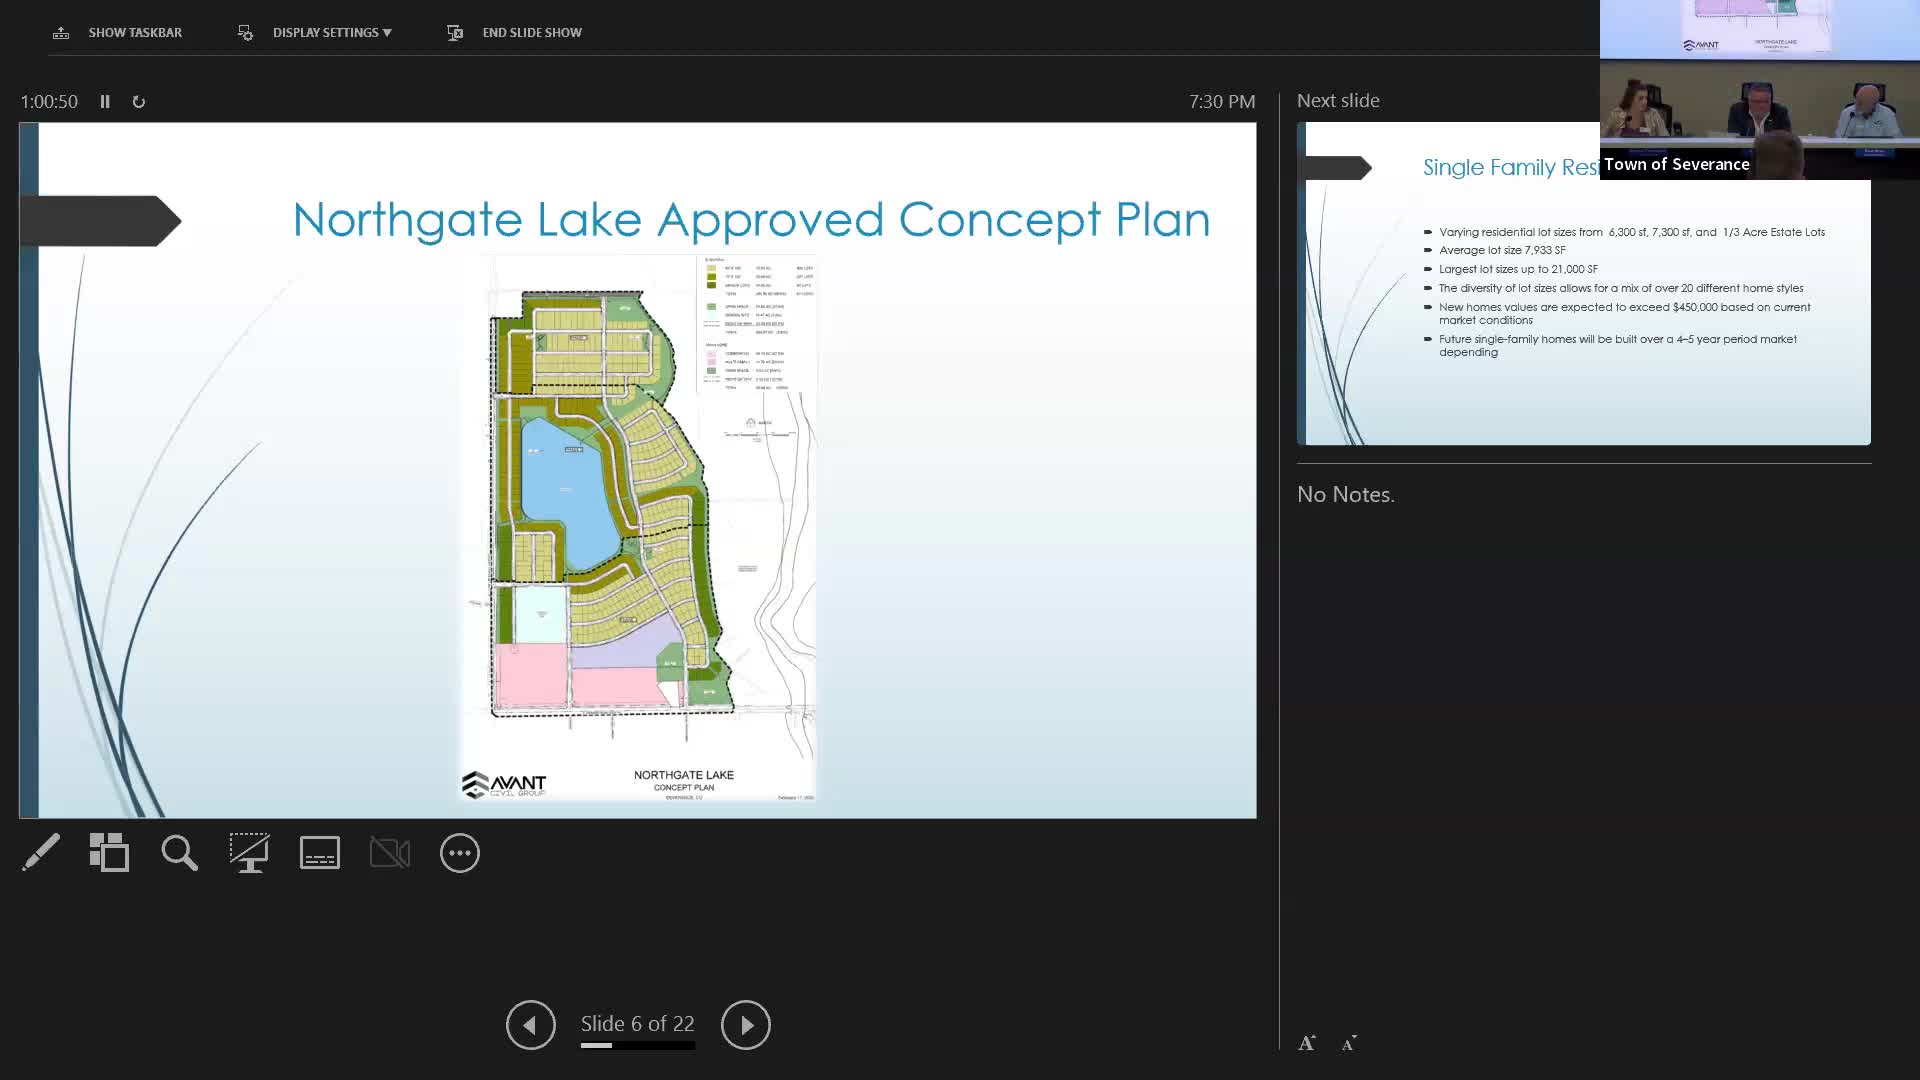Pause the presentation timer
Viewport: 1920px width, 1080px height.
coord(105,102)
